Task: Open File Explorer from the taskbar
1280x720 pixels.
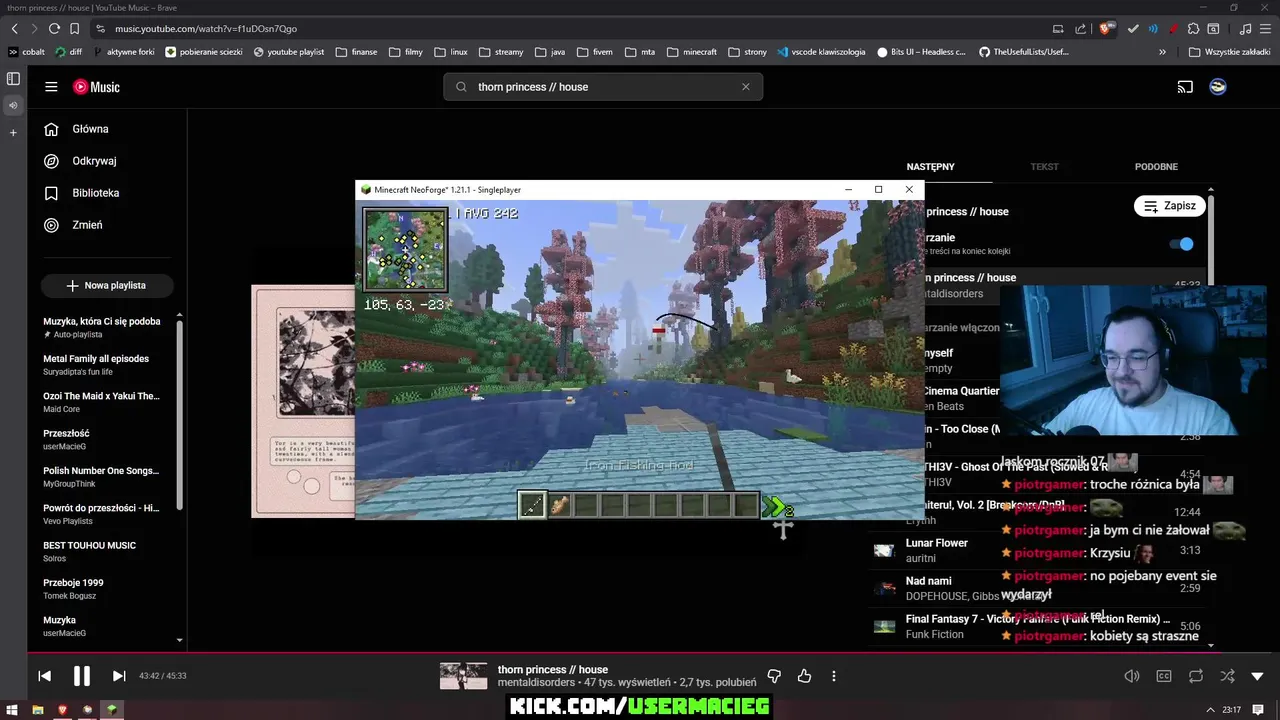Action: (38, 710)
